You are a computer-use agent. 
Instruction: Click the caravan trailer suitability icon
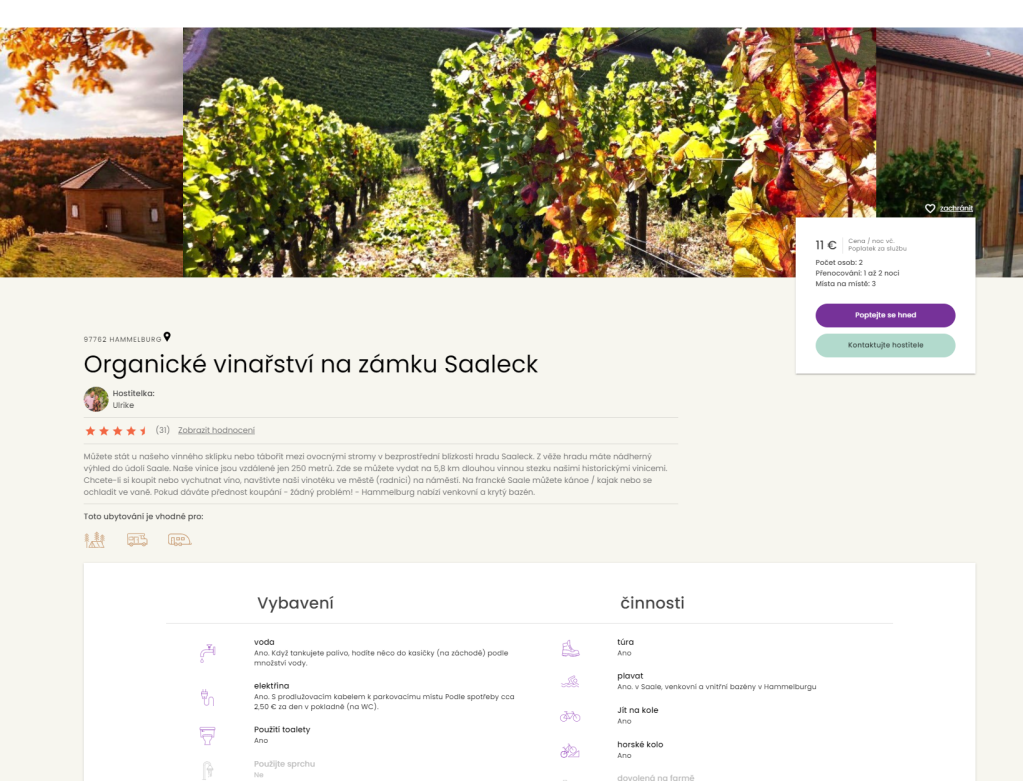click(179, 540)
